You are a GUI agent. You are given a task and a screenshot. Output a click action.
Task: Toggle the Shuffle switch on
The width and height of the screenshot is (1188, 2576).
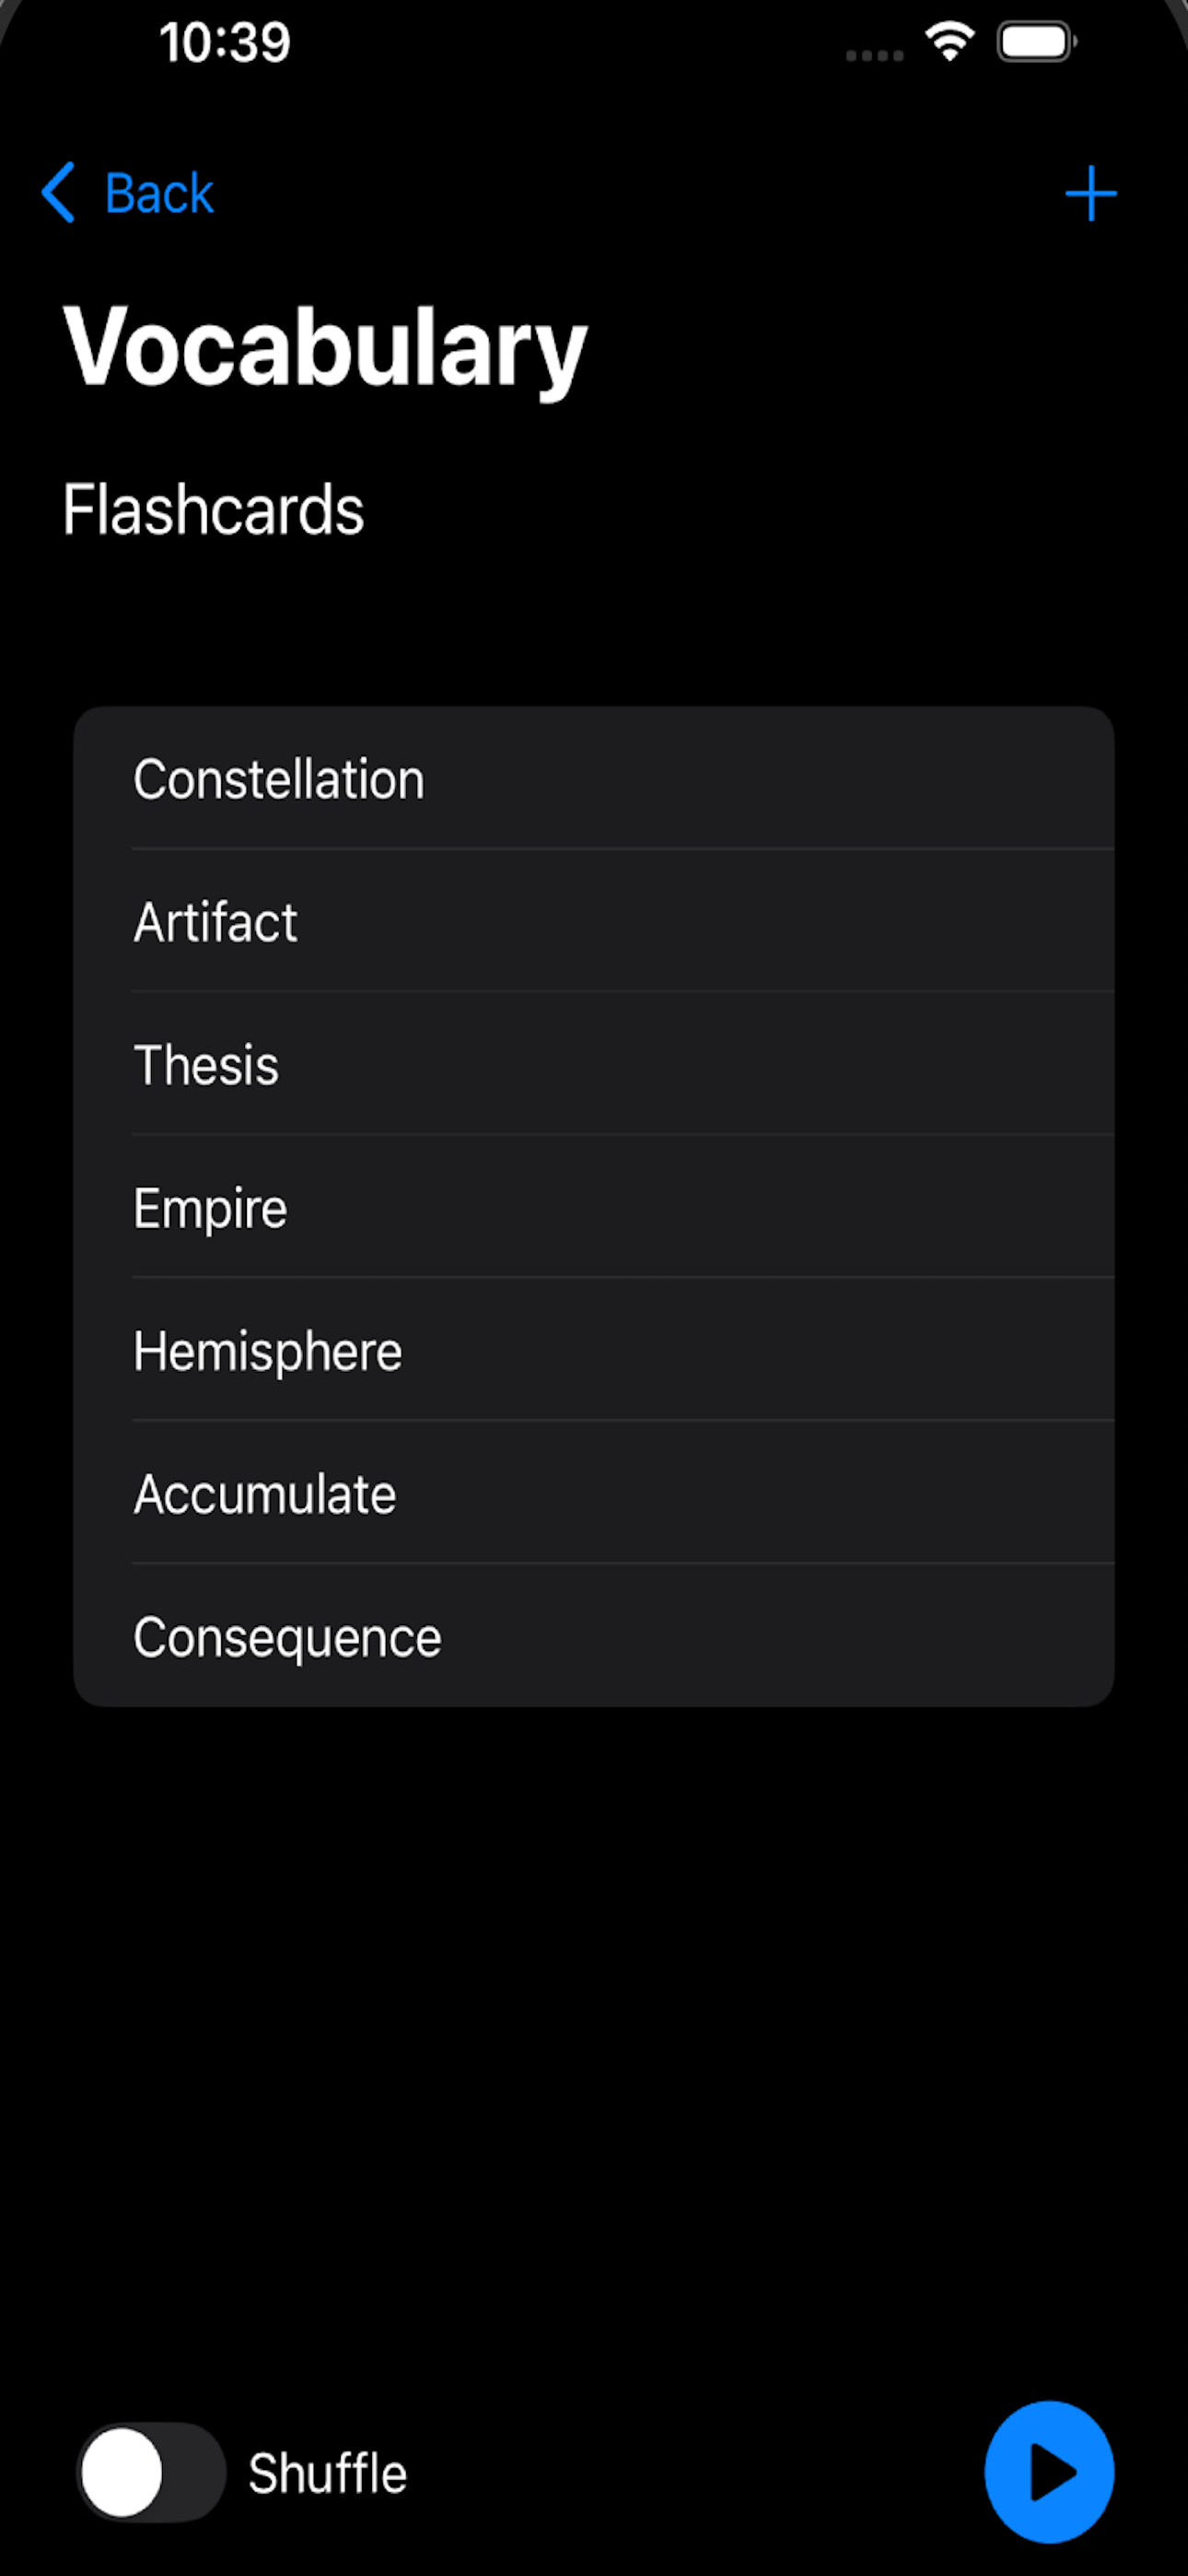click(151, 2472)
